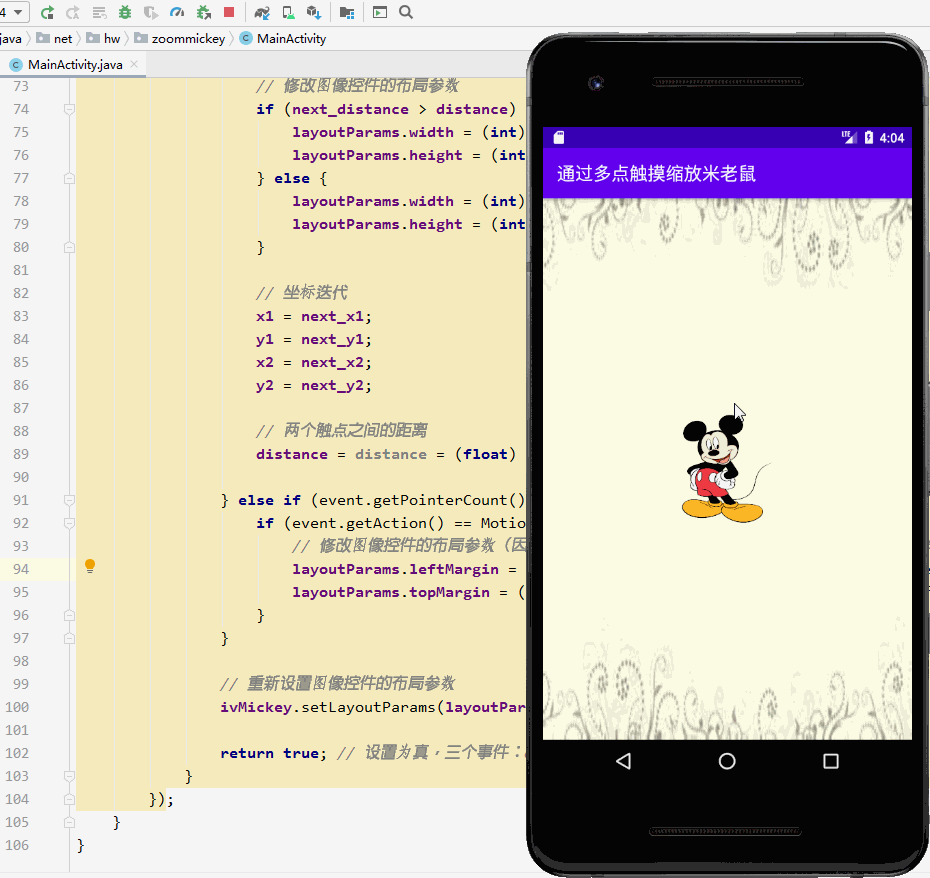Click the 'zoommickey' breadcrumb folder

pyautogui.click(x=180, y=39)
